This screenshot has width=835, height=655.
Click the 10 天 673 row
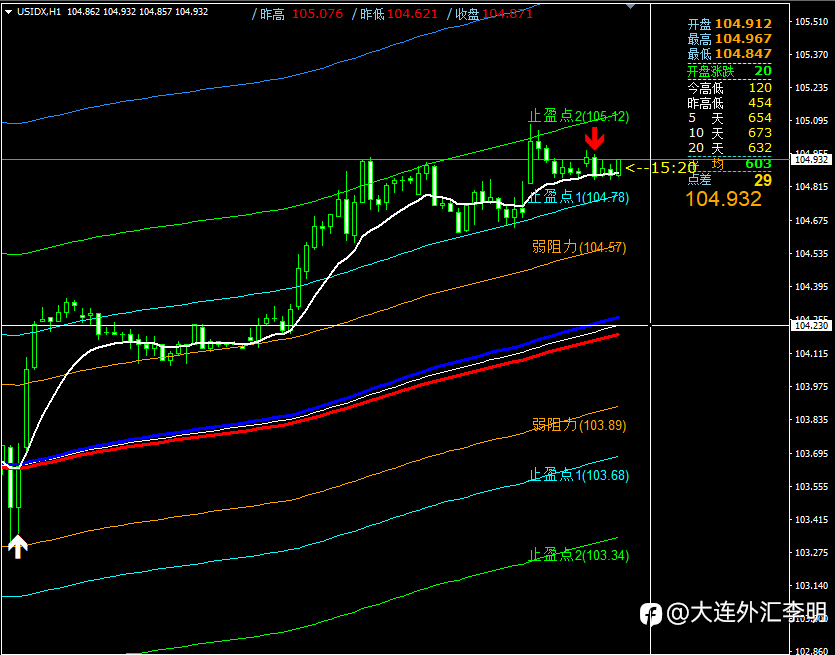tap(729, 133)
